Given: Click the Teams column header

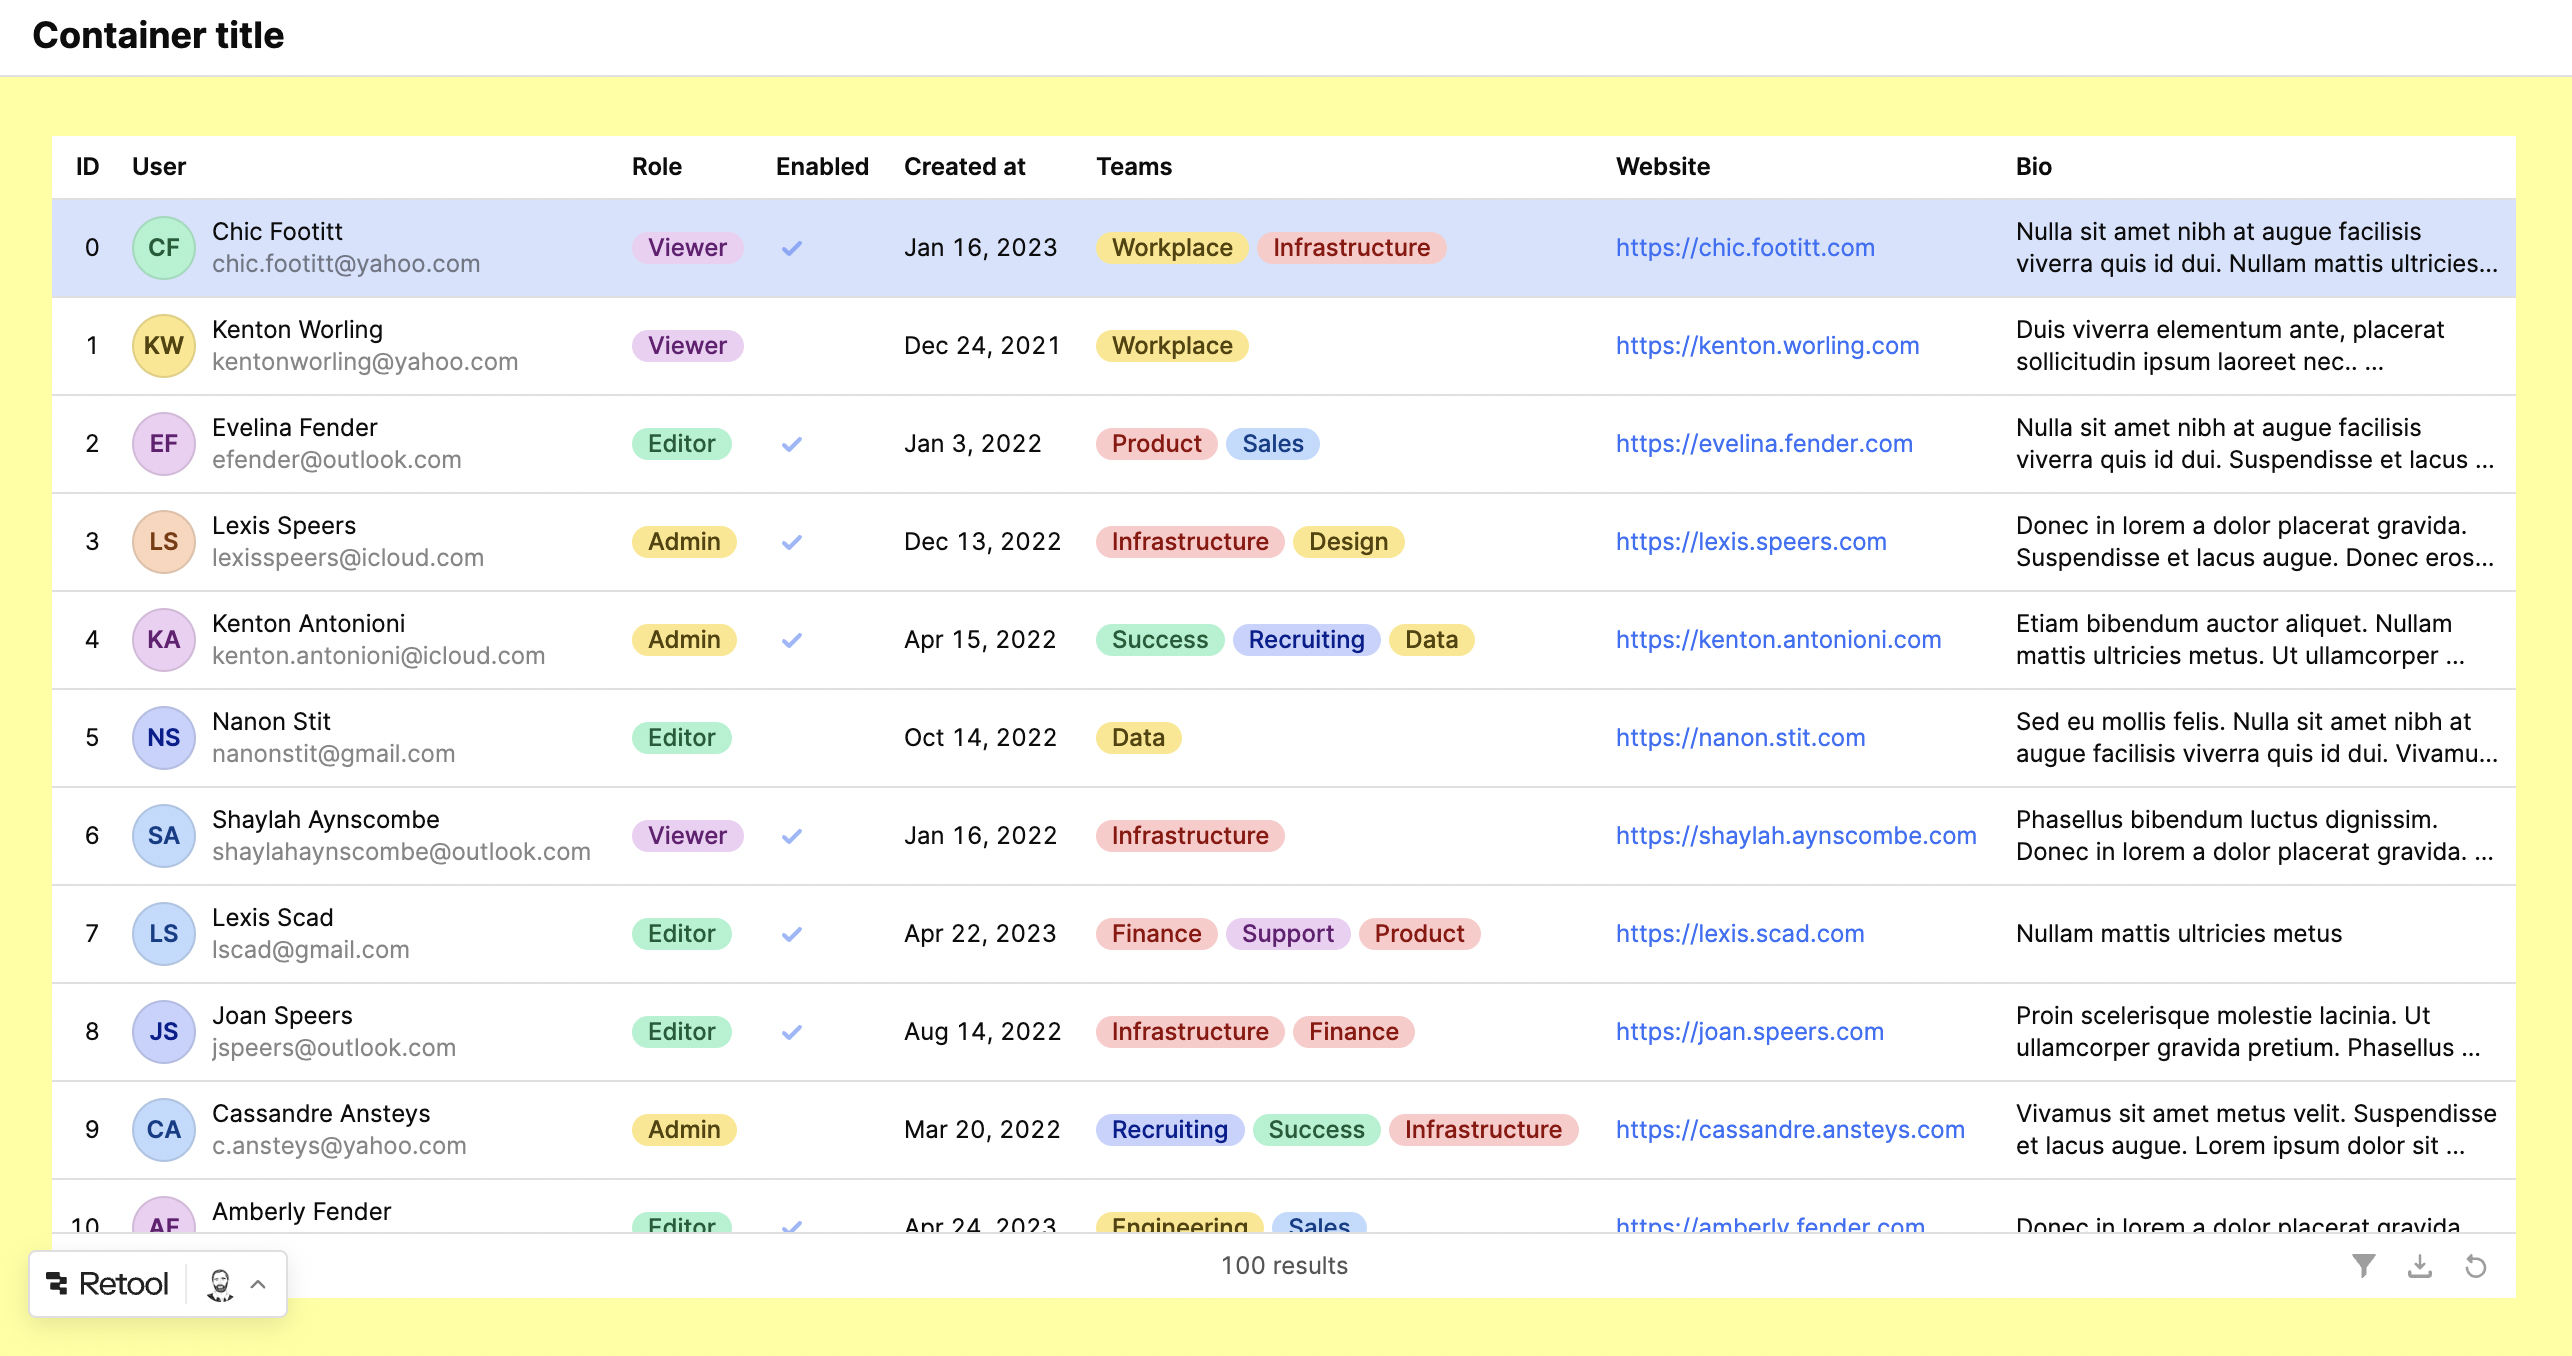Looking at the screenshot, I should coord(1133,166).
